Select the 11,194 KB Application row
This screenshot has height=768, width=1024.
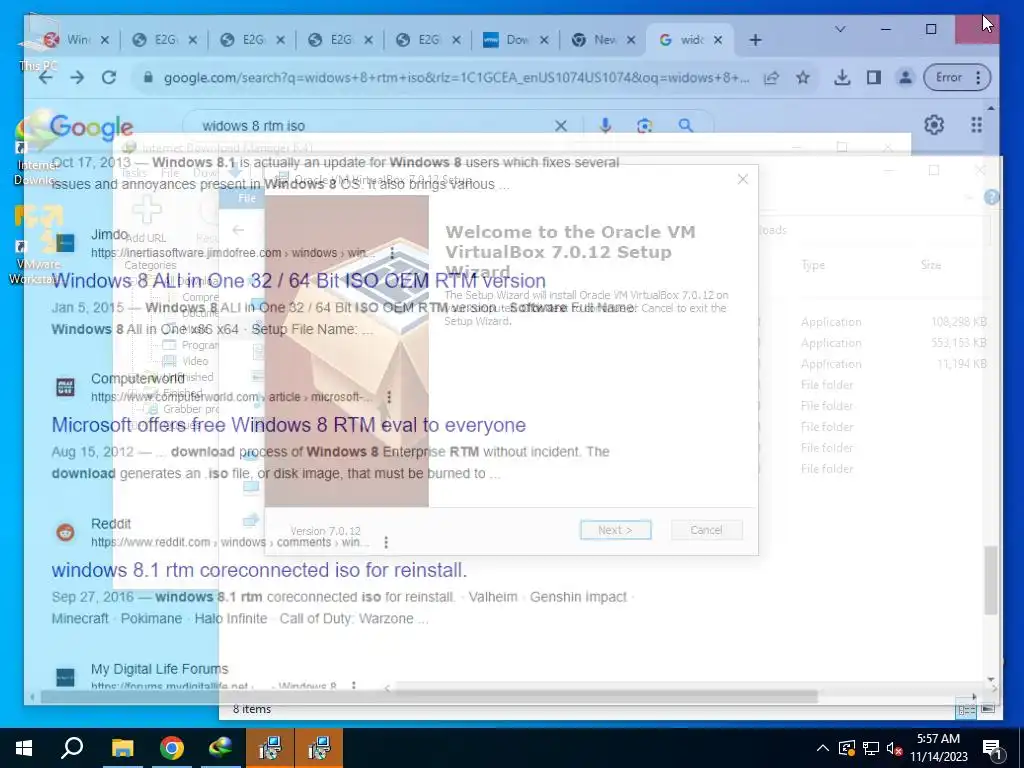pyautogui.click(x=874, y=364)
